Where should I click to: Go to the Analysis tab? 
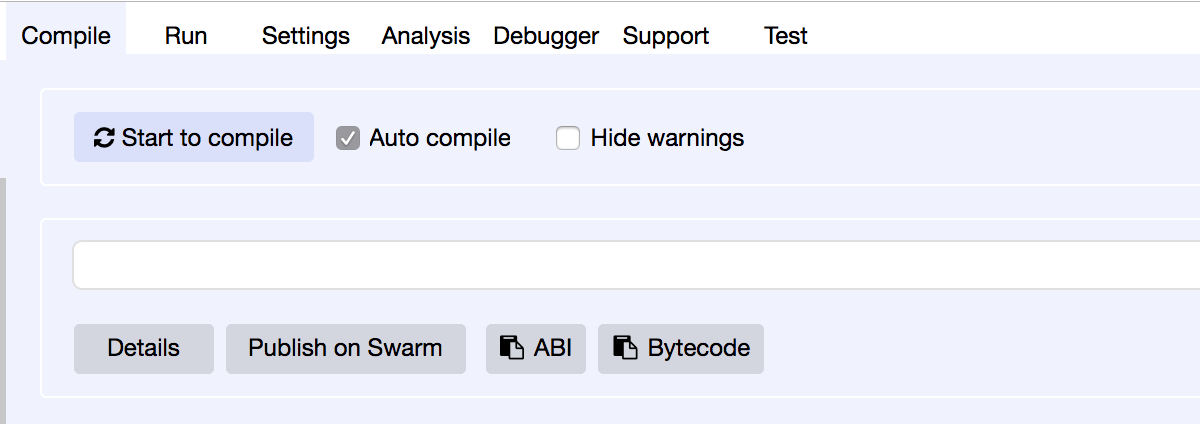pos(426,36)
